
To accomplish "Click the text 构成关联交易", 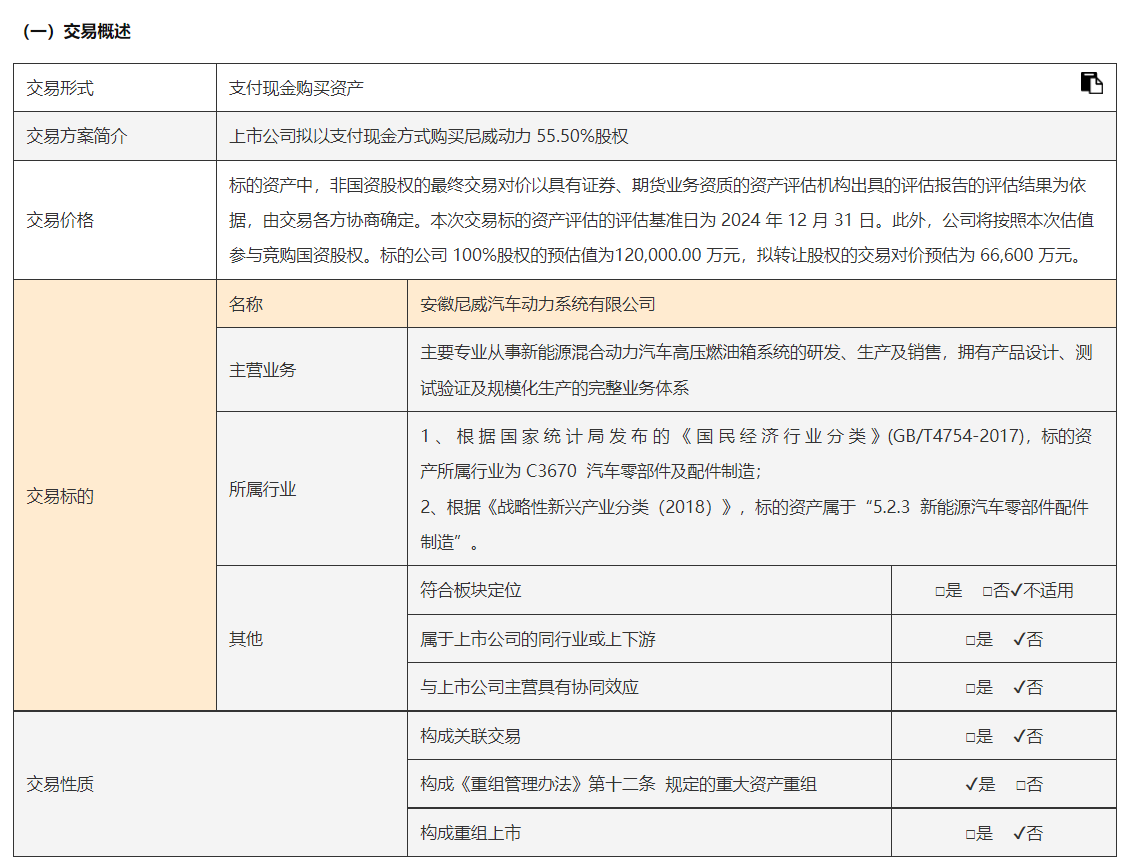I will click(471, 736).
